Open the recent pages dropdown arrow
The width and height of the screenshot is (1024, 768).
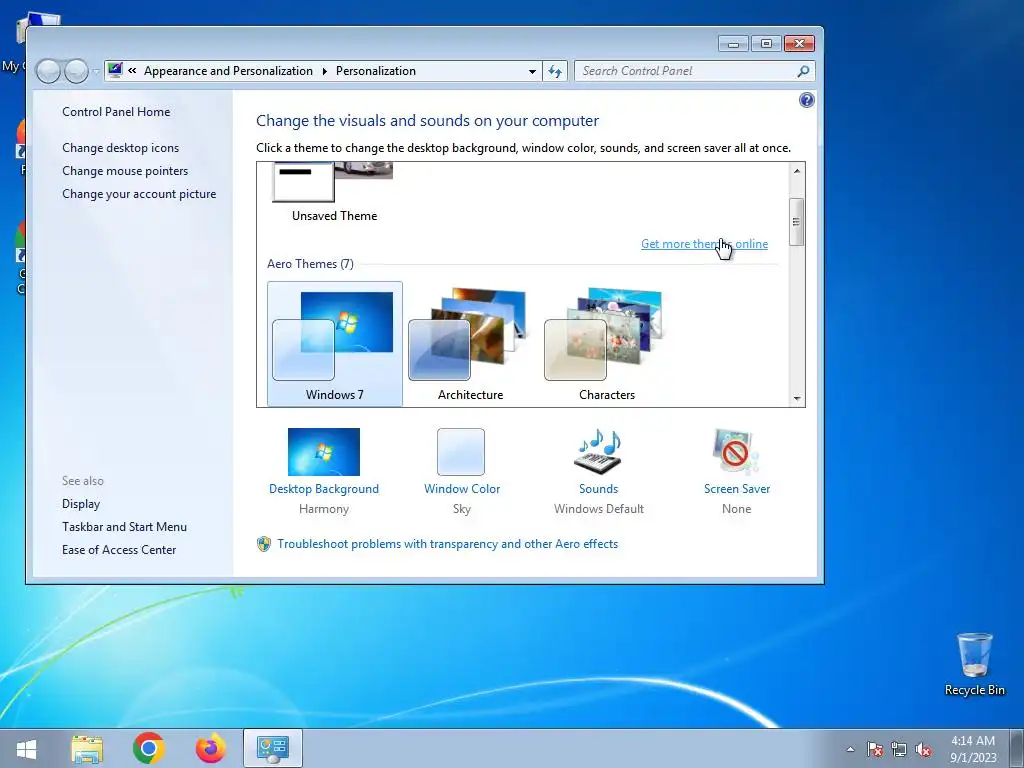tap(96, 71)
